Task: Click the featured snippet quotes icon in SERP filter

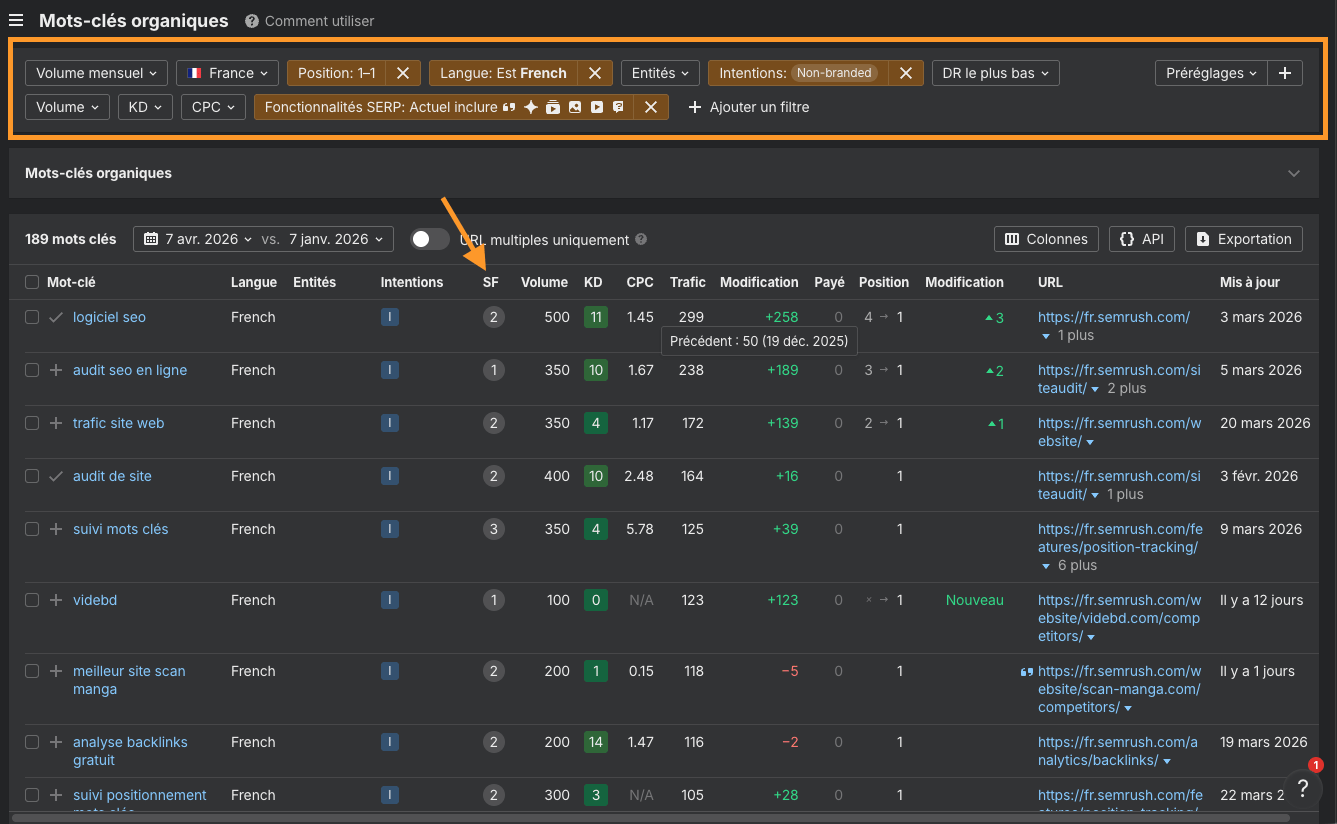Action: 508,107
